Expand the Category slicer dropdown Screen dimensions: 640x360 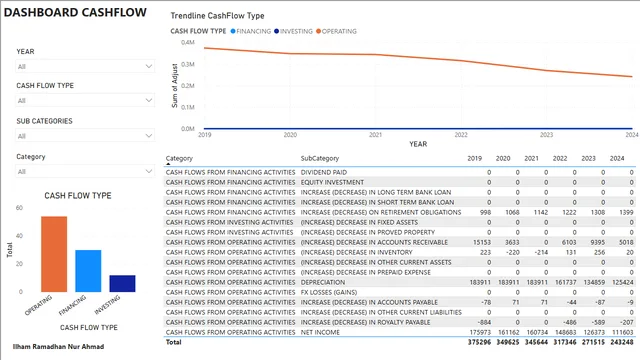coord(85,171)
